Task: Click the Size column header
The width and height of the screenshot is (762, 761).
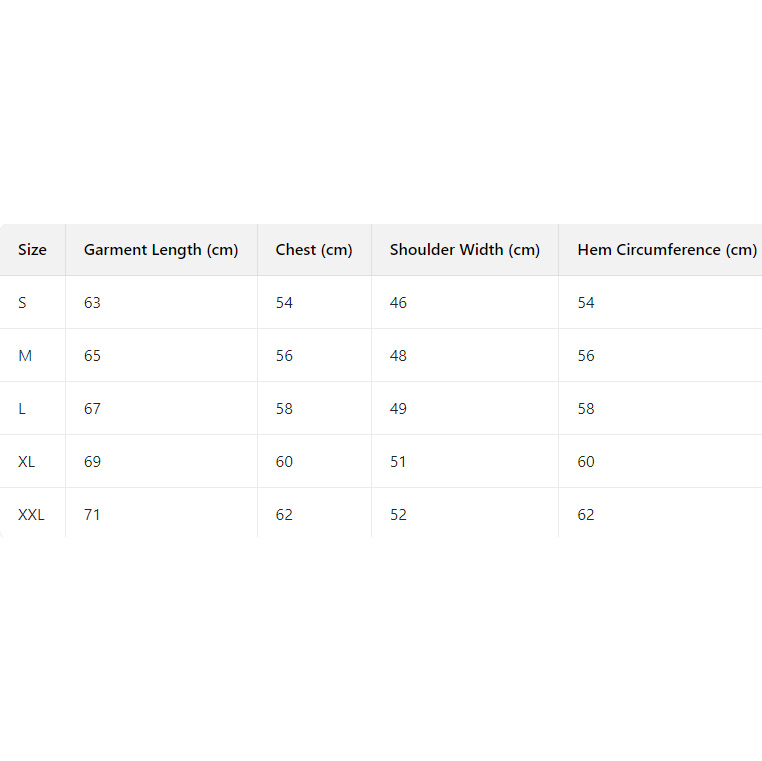Action: tap(32, 250)
